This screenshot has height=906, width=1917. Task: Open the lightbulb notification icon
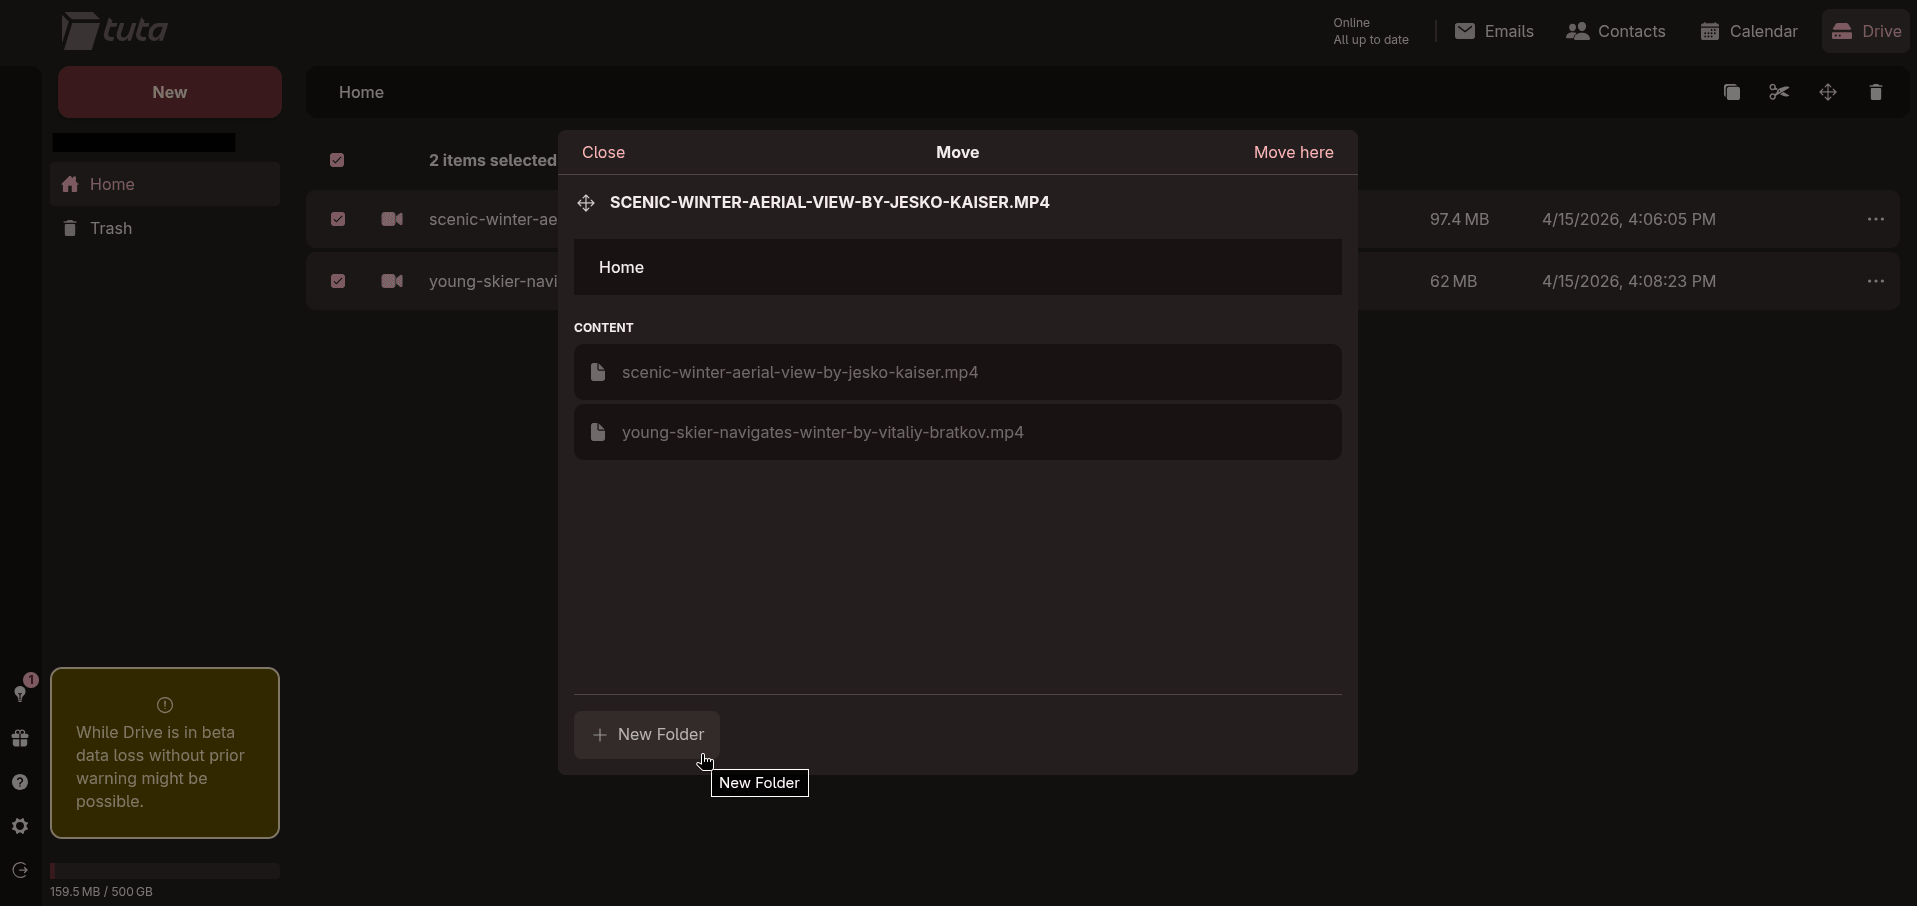pos(20,692)
